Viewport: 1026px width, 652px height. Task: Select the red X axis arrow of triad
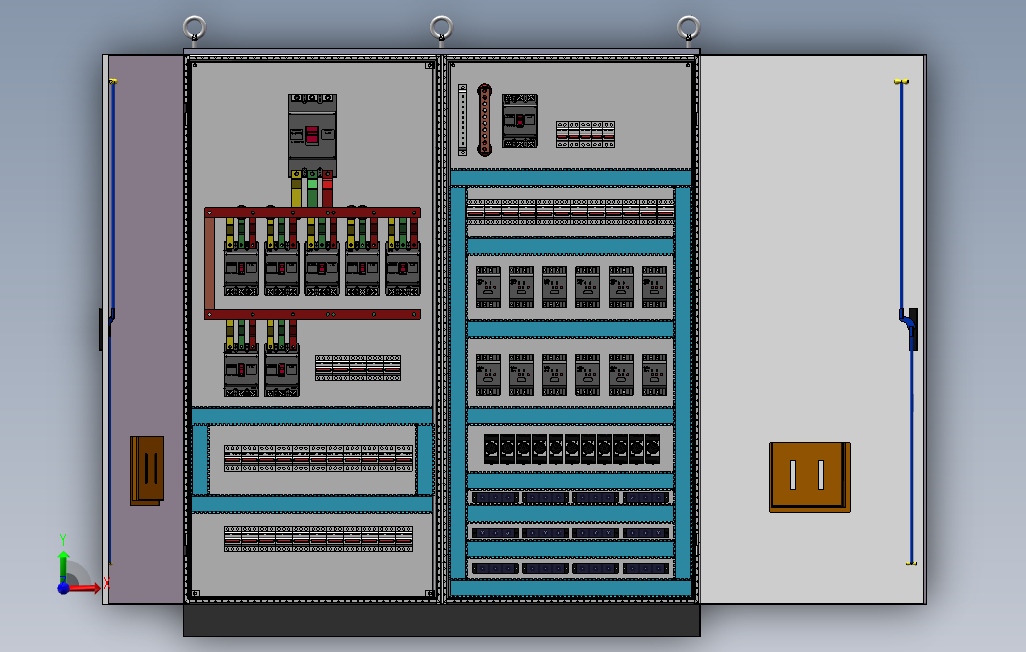85,588
